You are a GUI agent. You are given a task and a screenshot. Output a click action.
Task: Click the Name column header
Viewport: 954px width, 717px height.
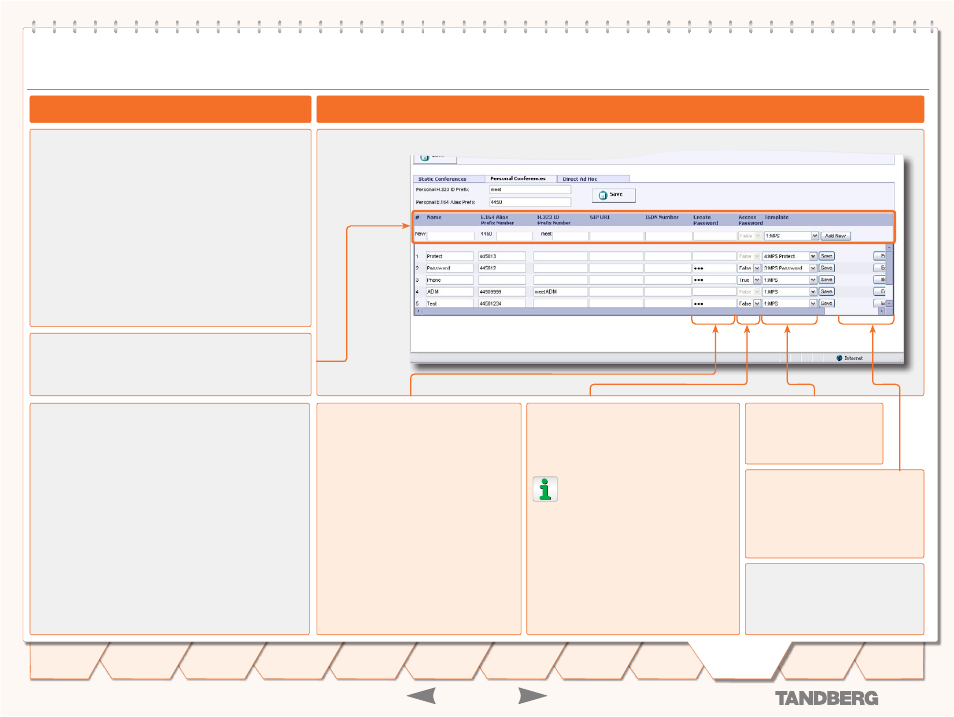click(x=434, y=217)
